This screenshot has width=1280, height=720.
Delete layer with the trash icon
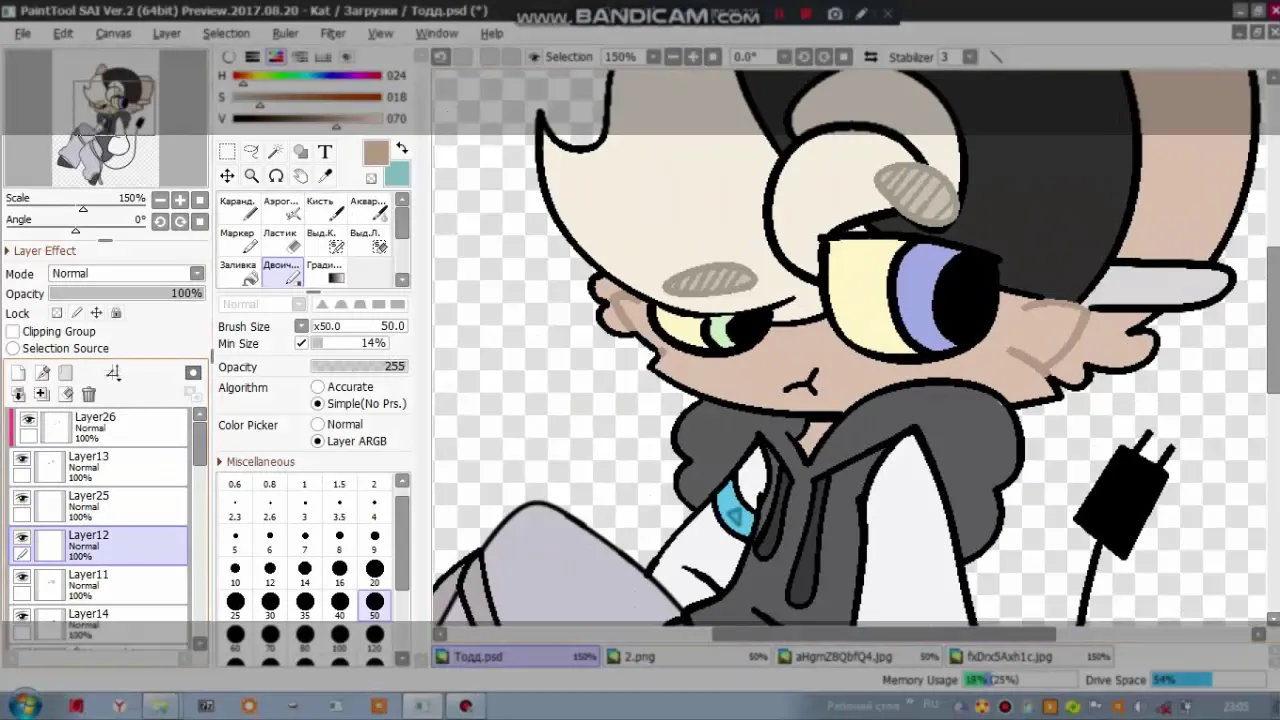(89, 395)
